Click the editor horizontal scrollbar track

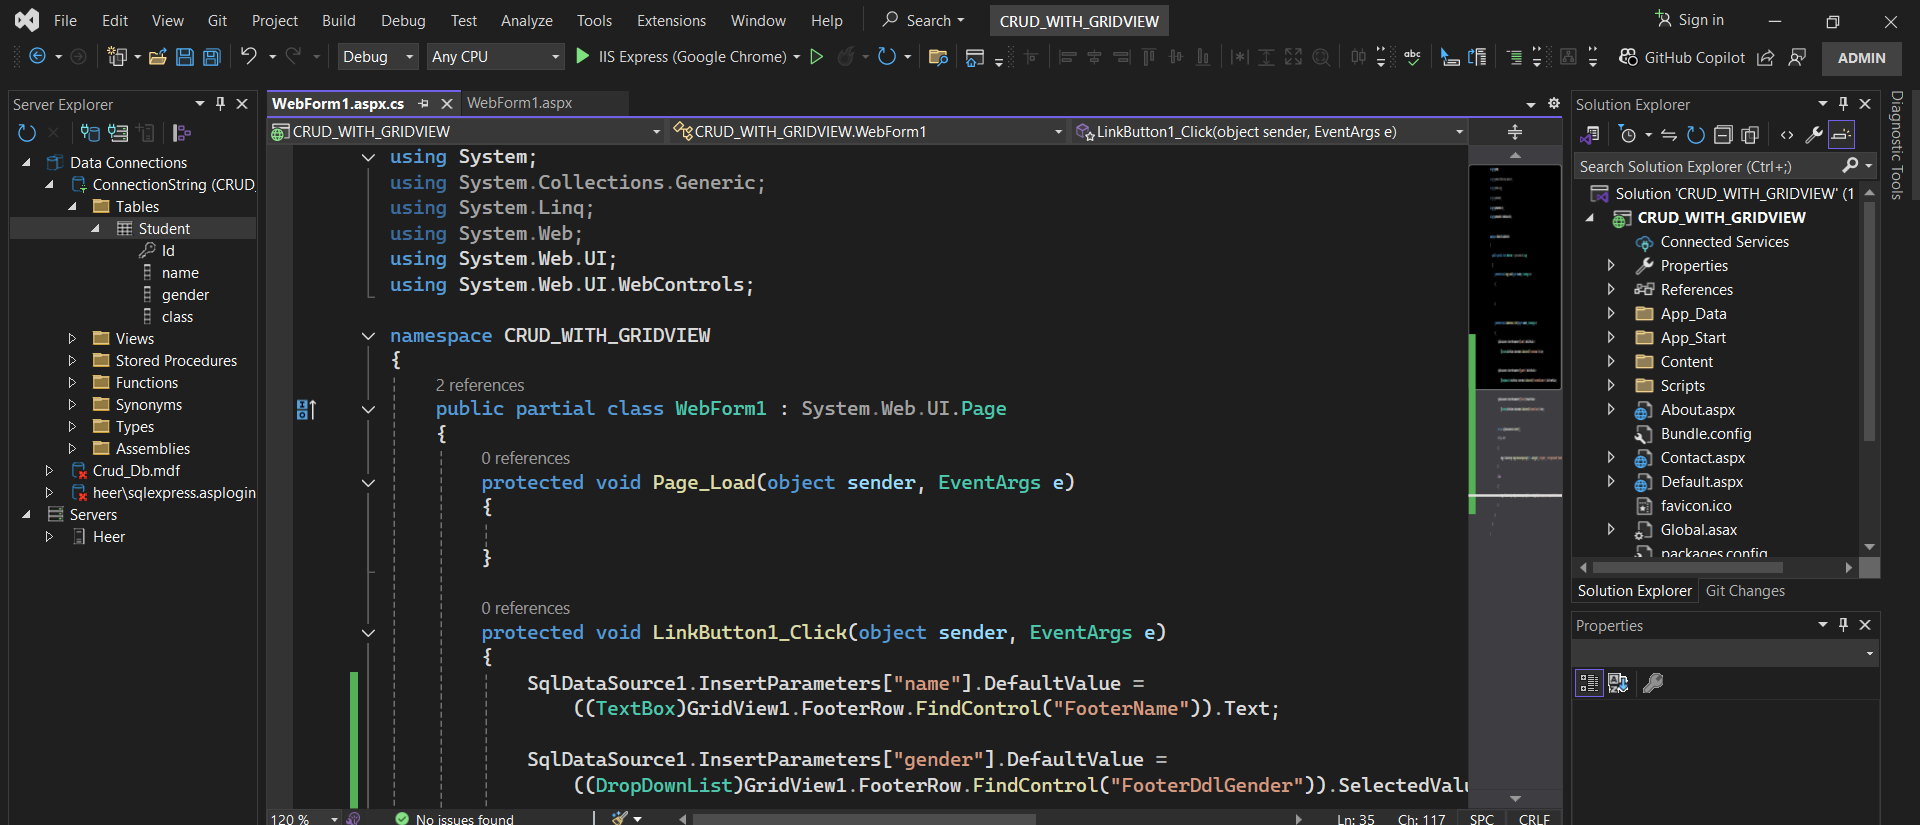pos(990,819)
